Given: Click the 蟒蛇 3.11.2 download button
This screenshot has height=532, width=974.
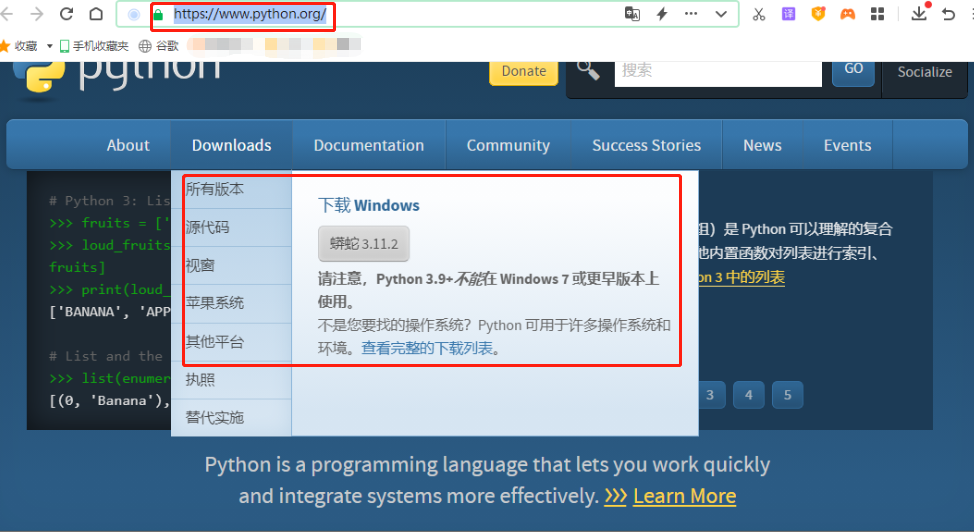Looking at the screenshot, I should coord(364,244).
